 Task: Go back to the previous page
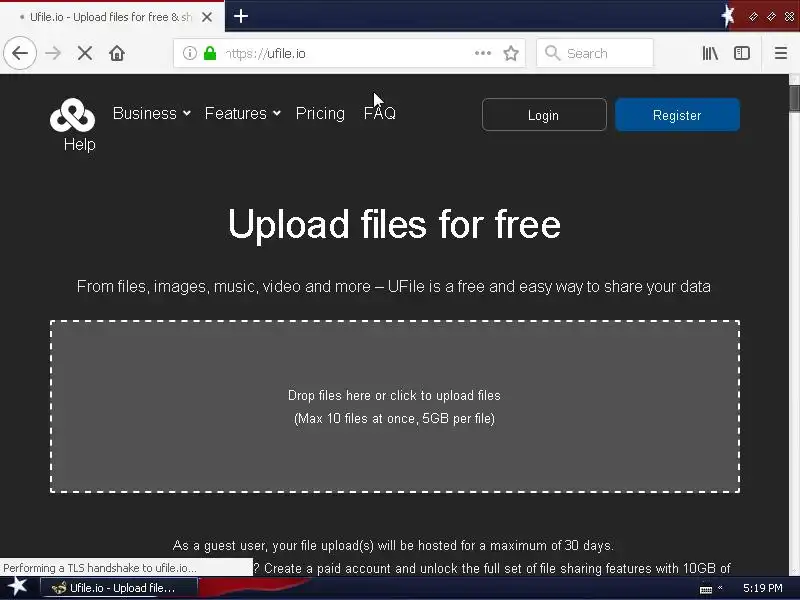pos(20,53)
